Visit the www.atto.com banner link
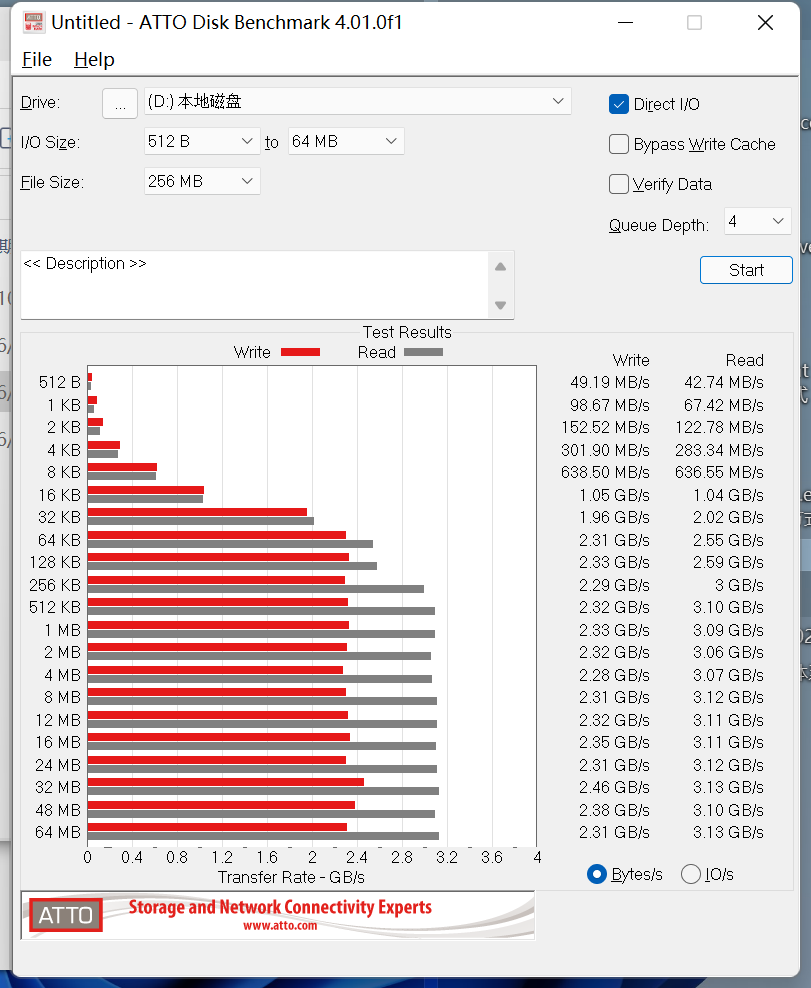Screen dimensions: 811x988 pyautogui.click(x=280, y=926)
